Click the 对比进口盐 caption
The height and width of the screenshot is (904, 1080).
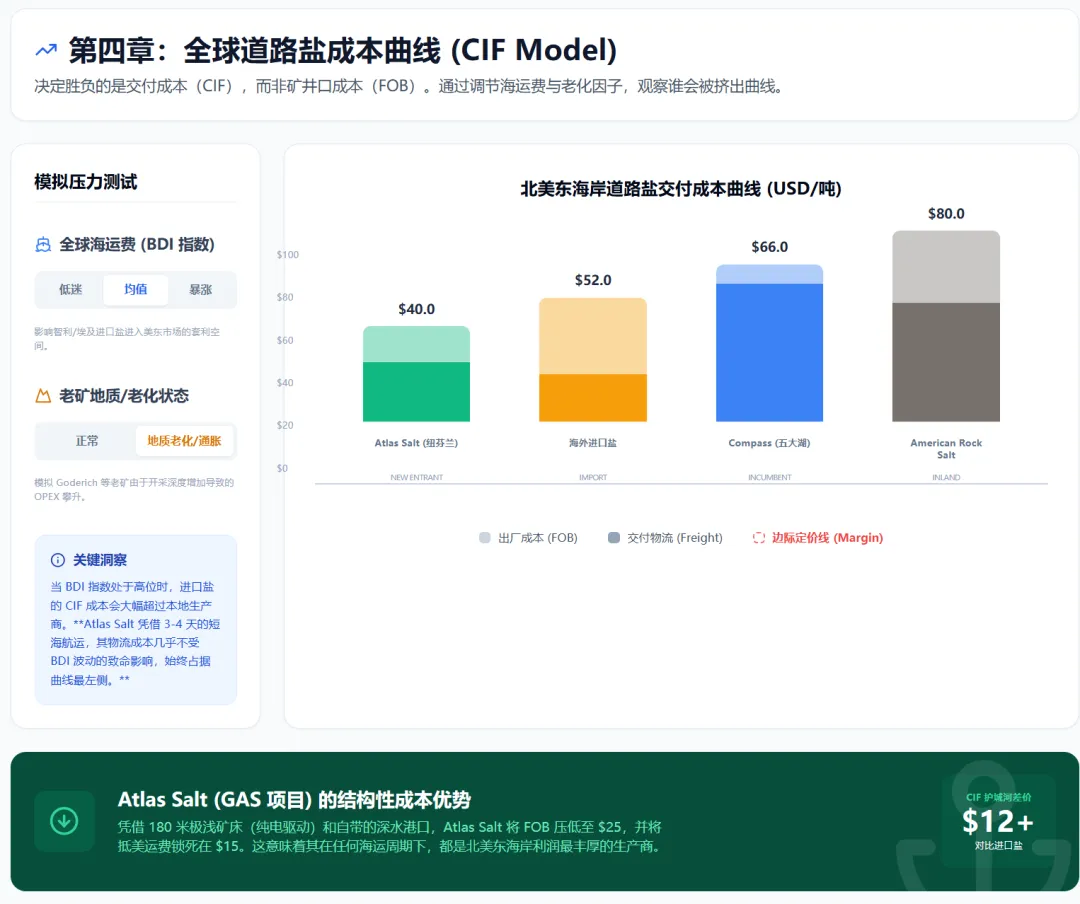[998, 845]
